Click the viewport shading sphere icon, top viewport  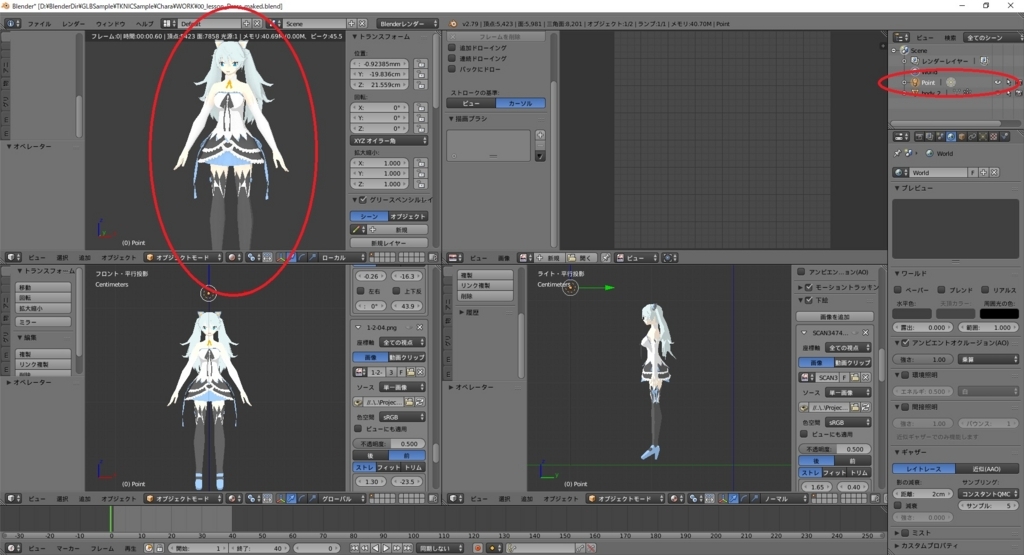pyautogui.click(x=233, y=257)
